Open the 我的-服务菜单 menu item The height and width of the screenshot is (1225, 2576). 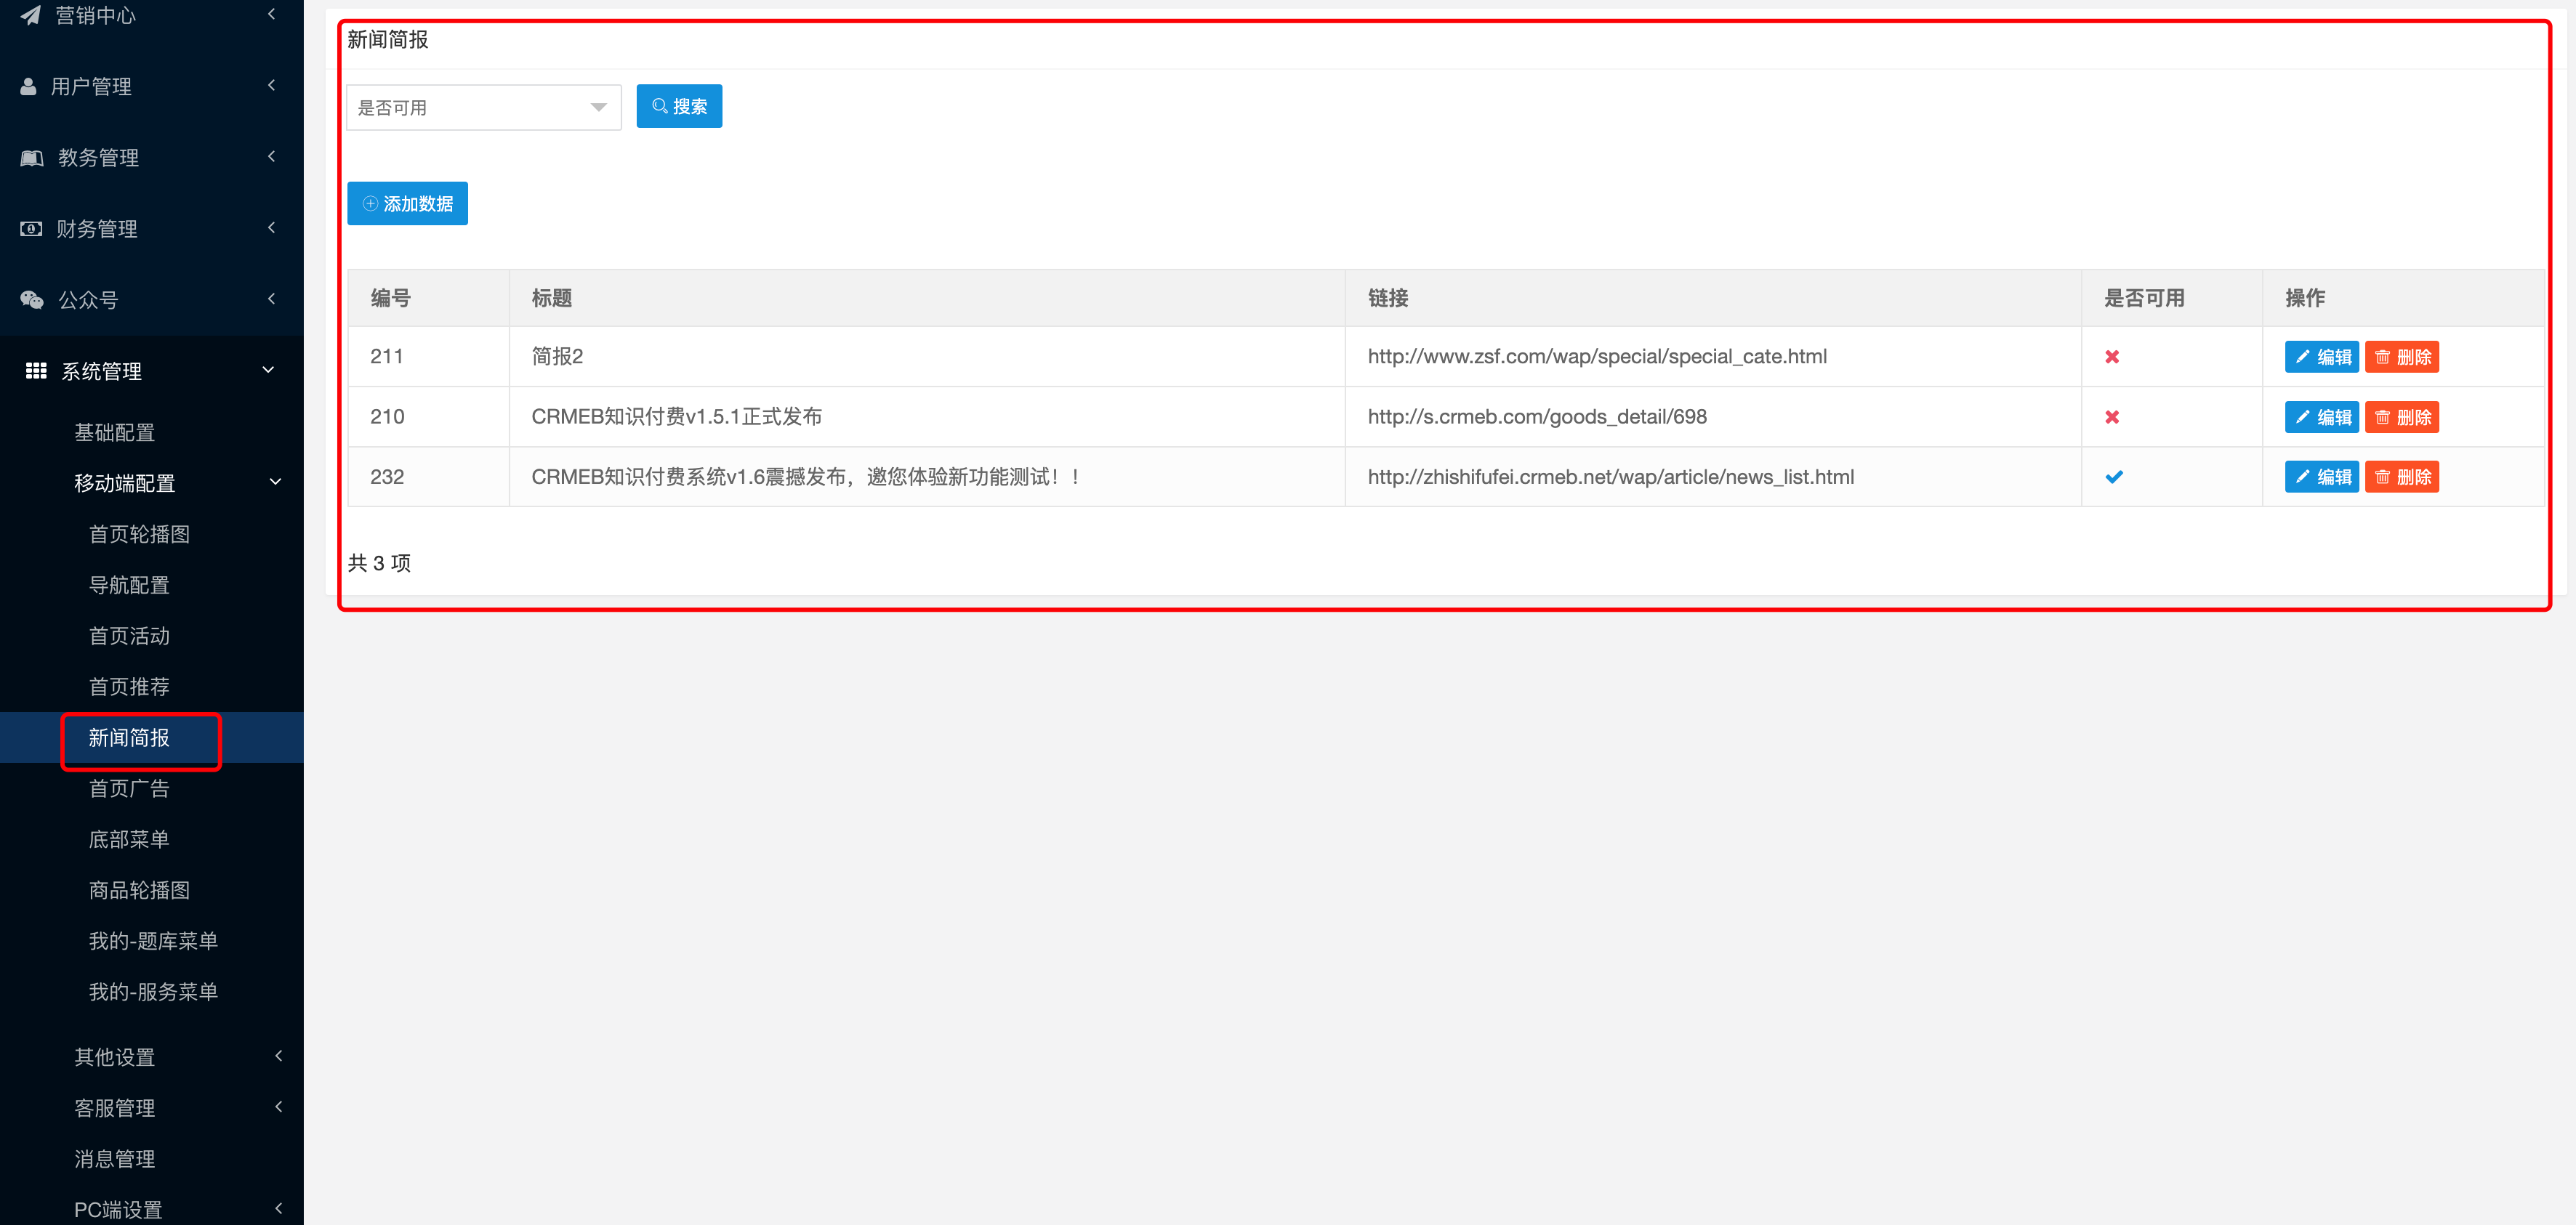coord(153,993)
